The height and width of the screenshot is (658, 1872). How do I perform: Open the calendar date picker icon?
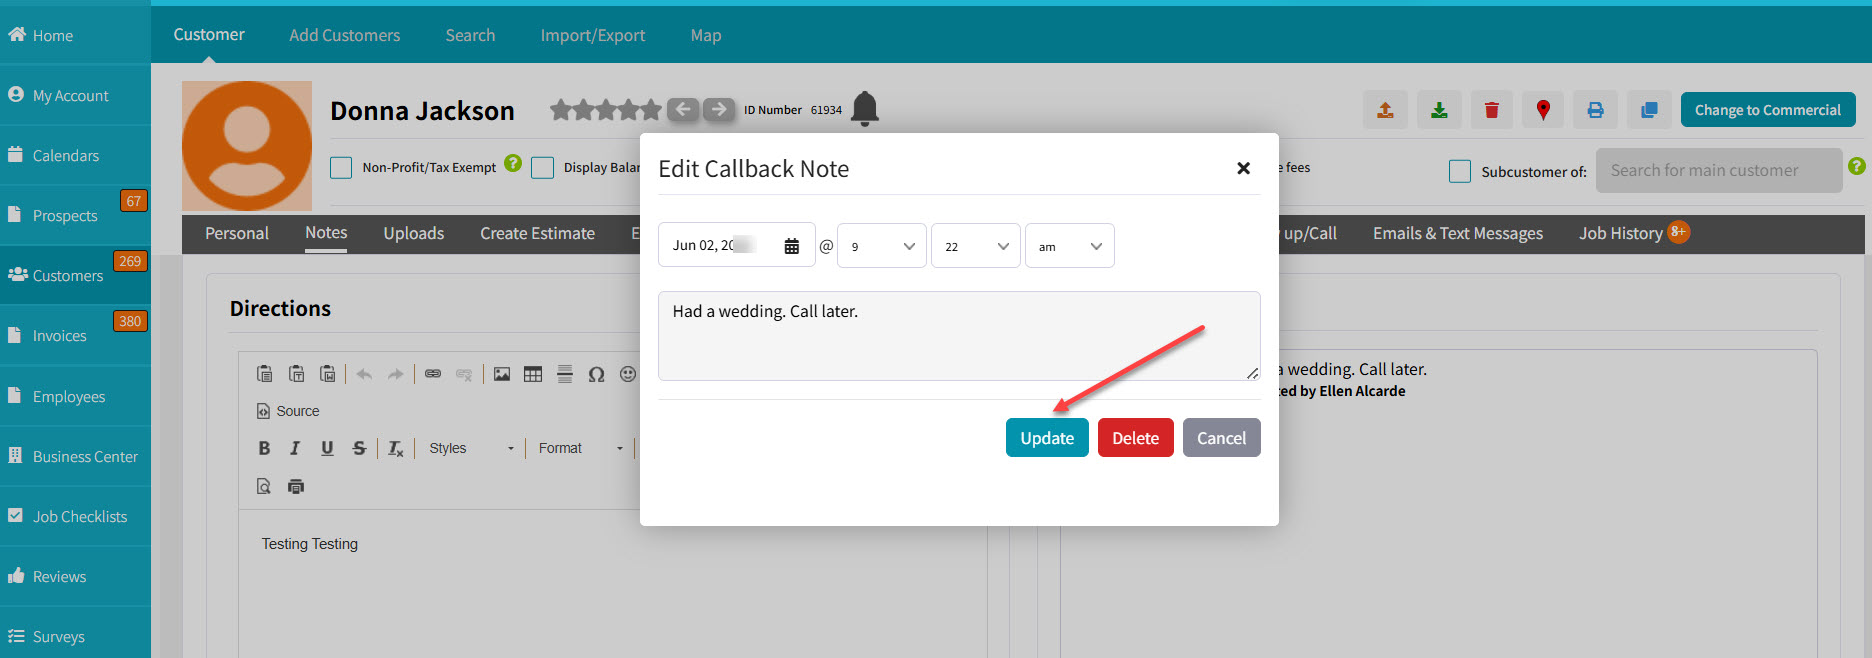(791, 246)
